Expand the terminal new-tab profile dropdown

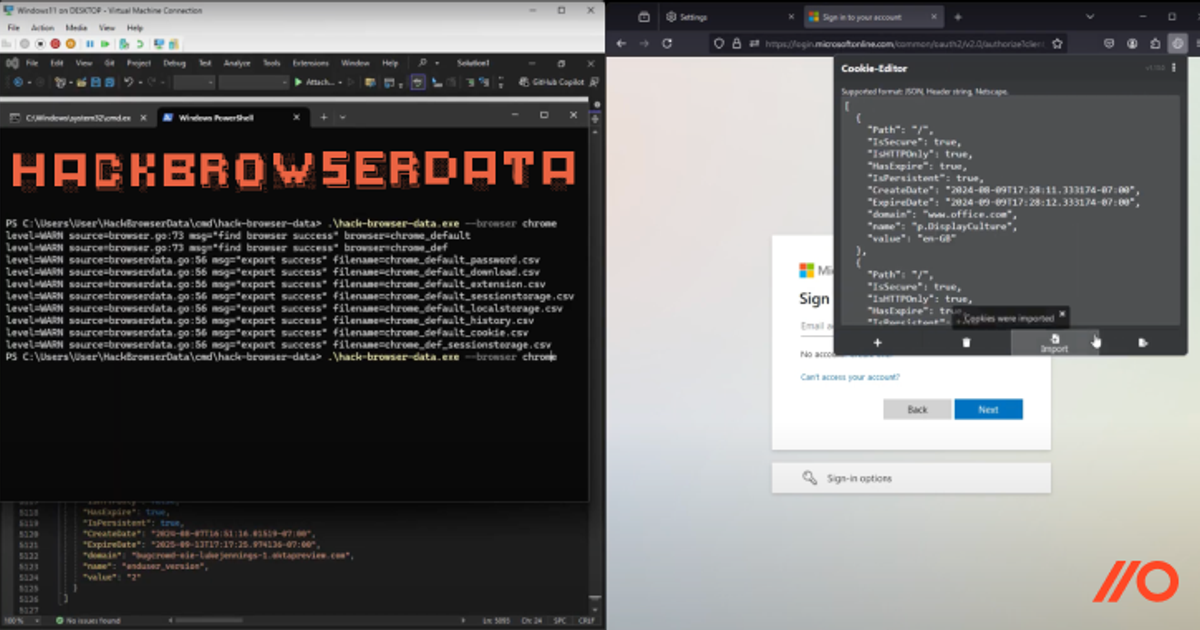pyautogui.click(x=342, y=117)
